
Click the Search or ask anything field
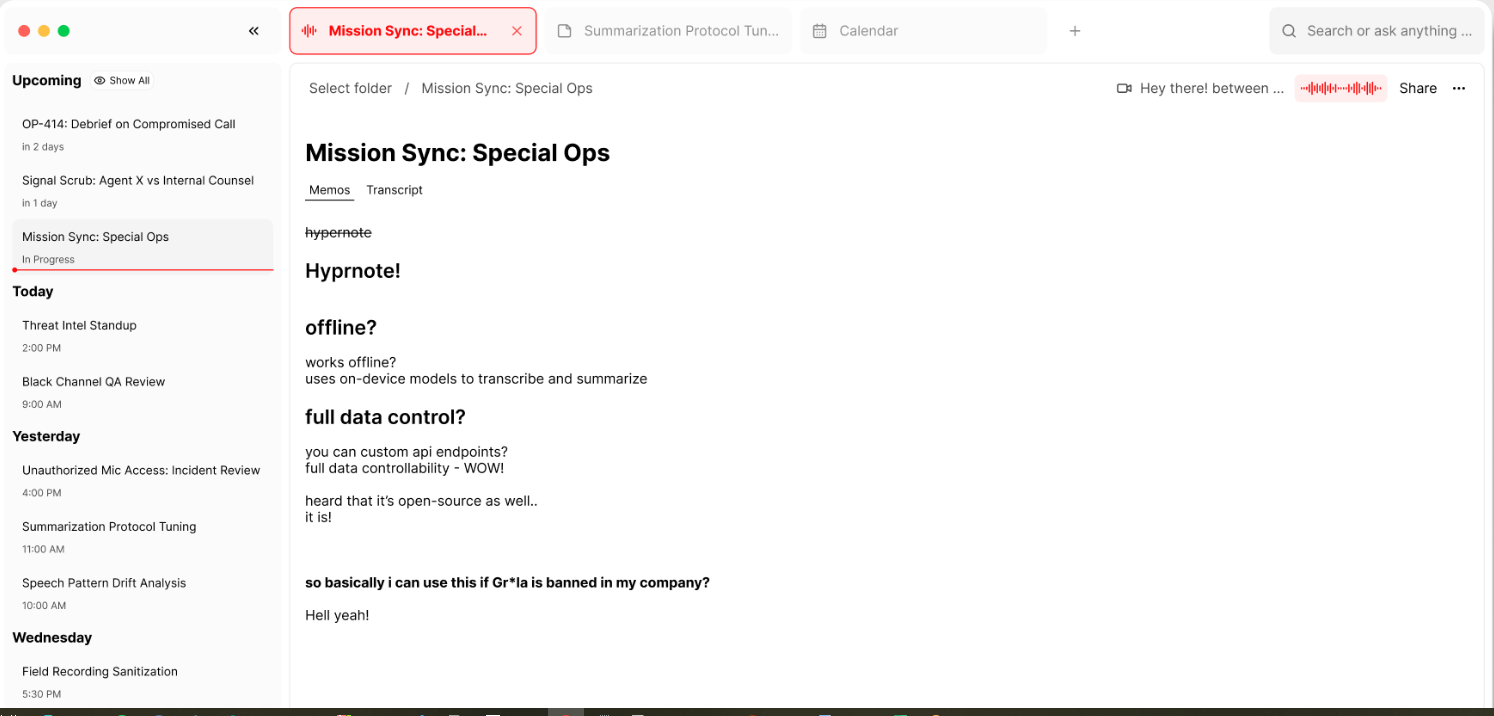click(x=1389, y=31)
